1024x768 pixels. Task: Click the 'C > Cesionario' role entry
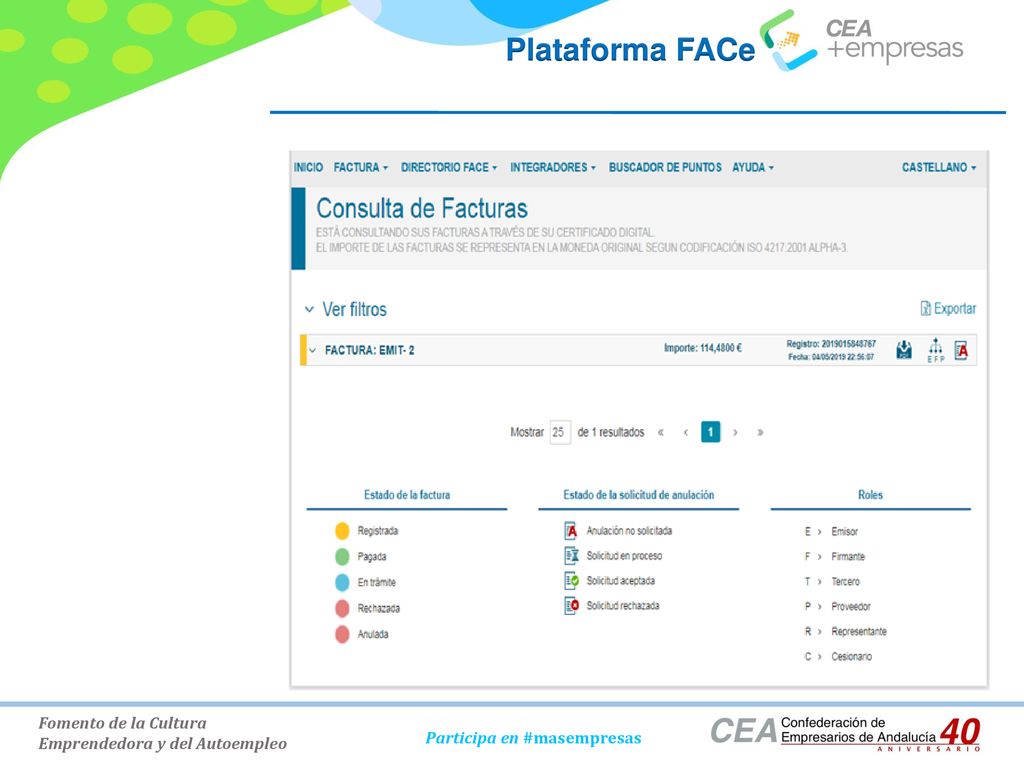point(838,656)
